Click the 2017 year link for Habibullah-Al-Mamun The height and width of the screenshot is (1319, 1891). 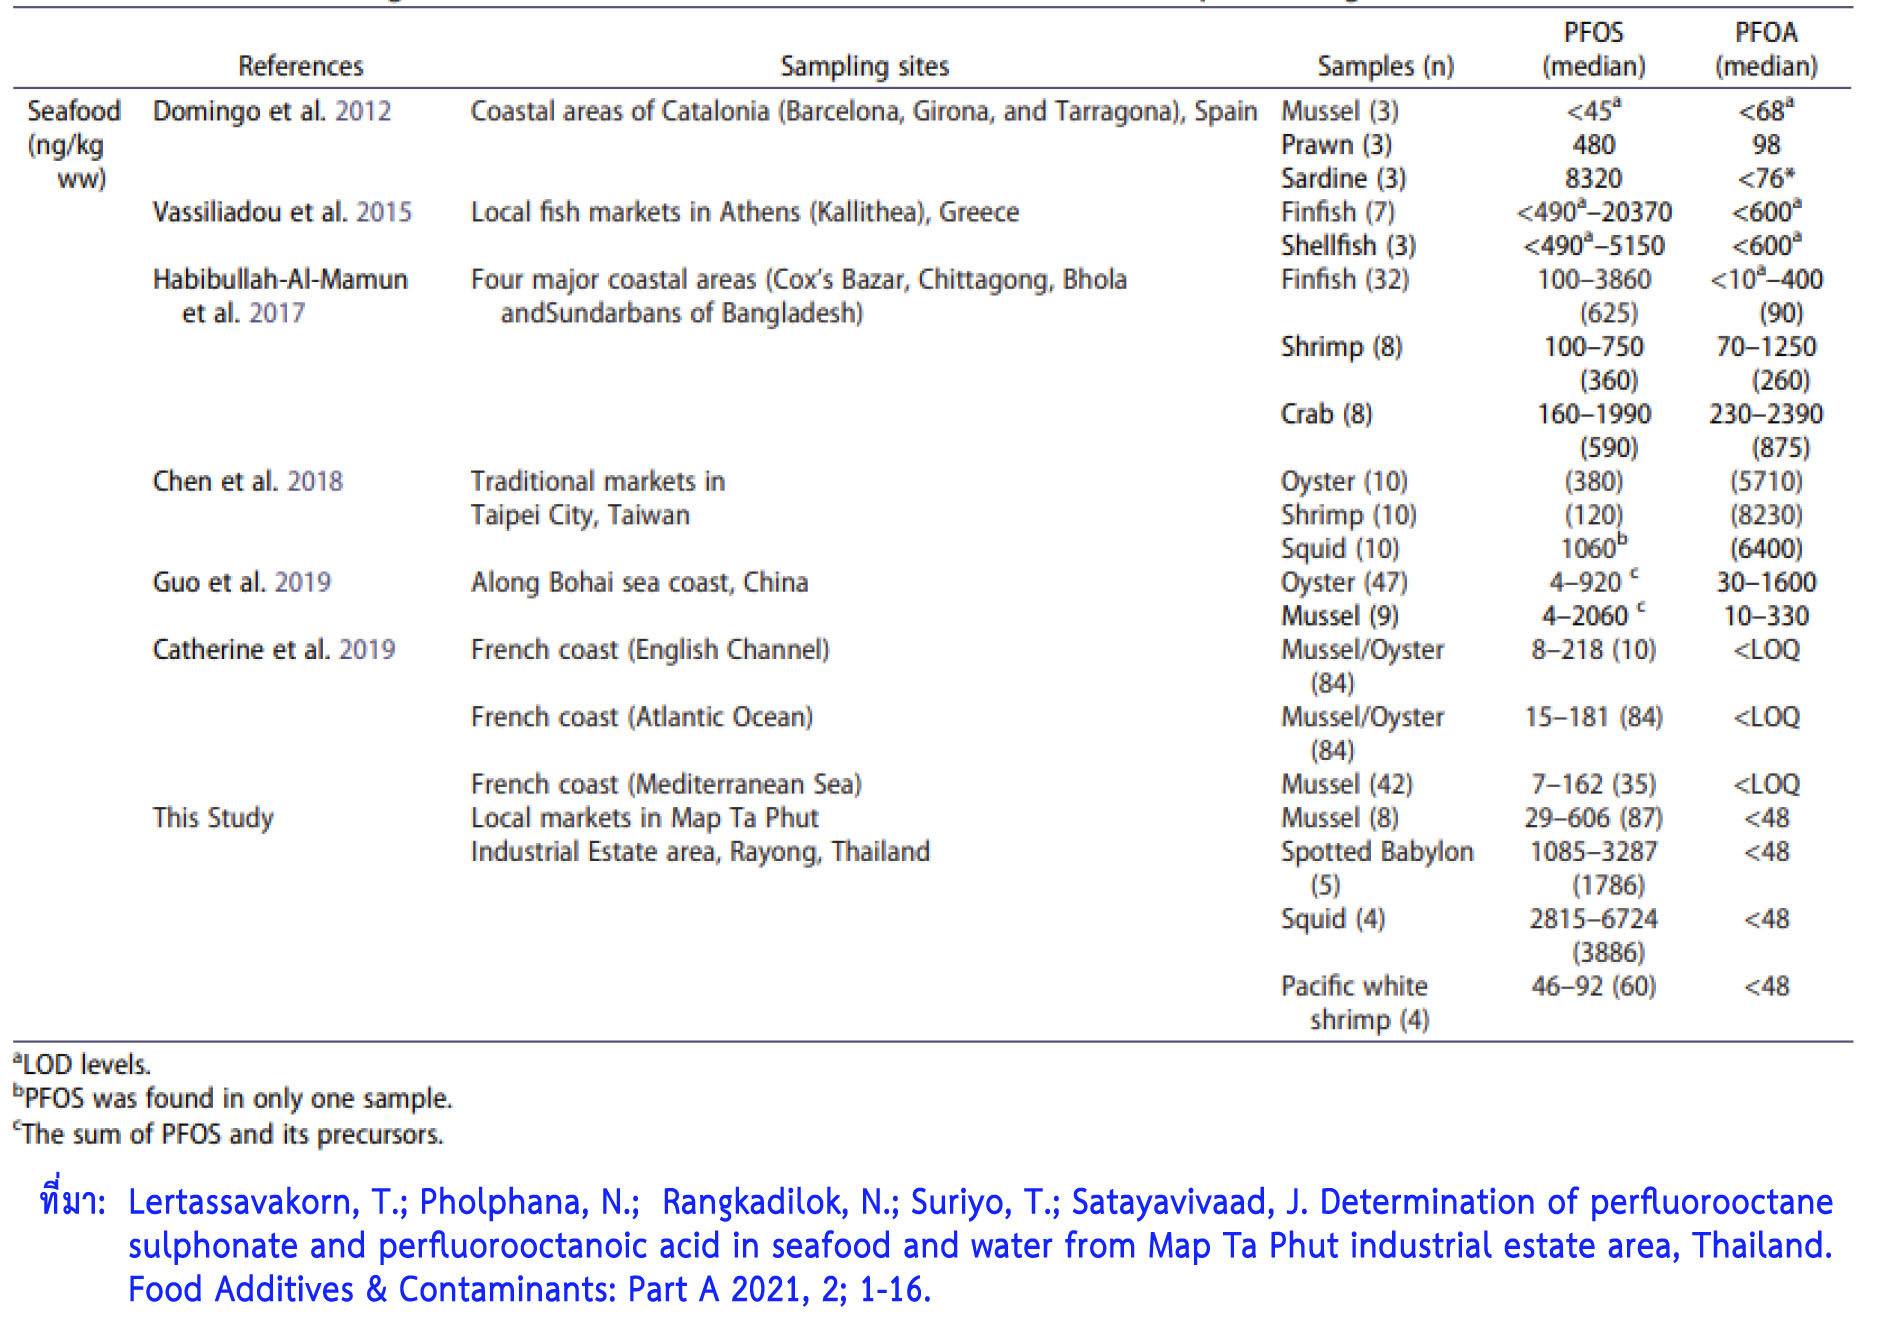pos(277,313)
